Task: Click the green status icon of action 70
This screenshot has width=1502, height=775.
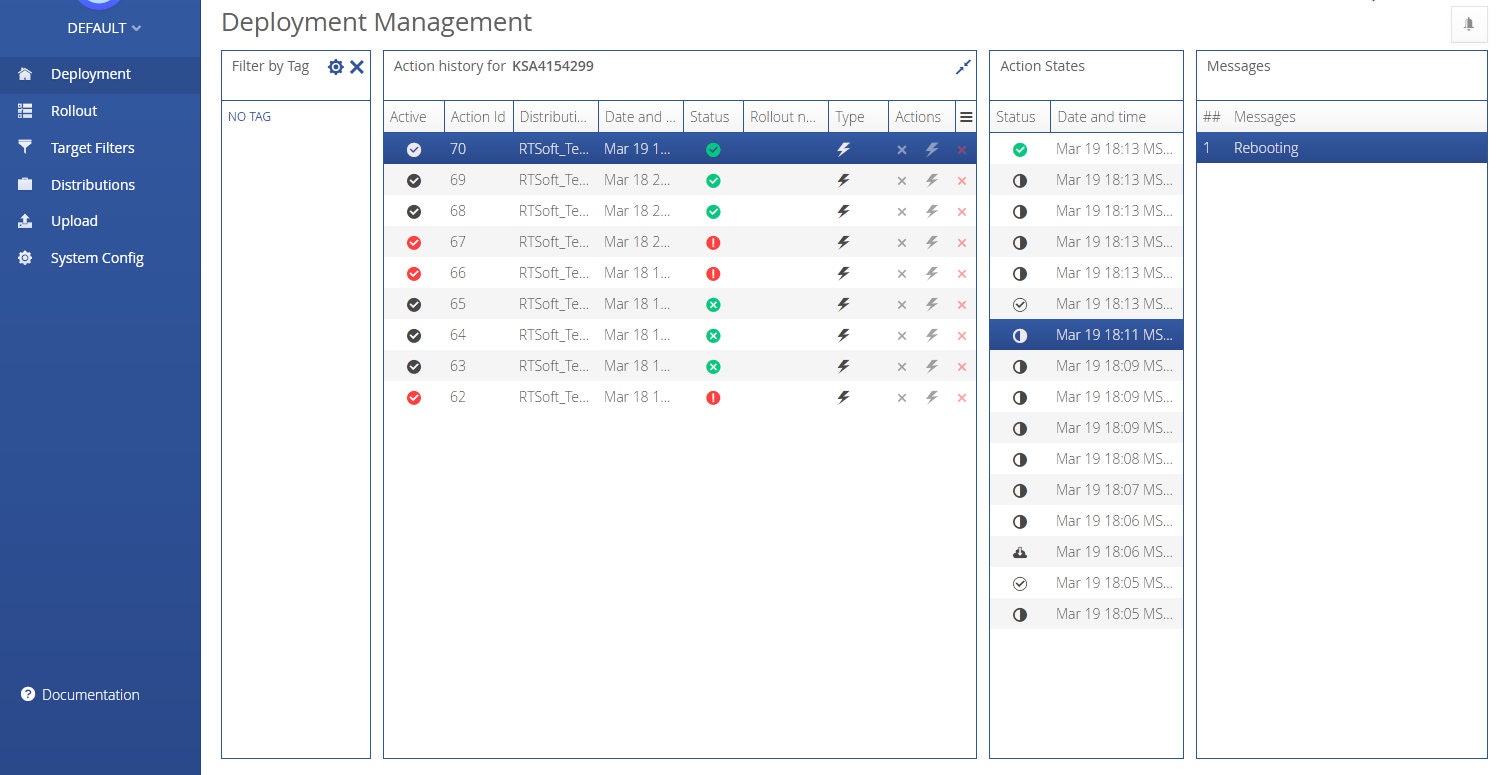Action: coord(713,150)
